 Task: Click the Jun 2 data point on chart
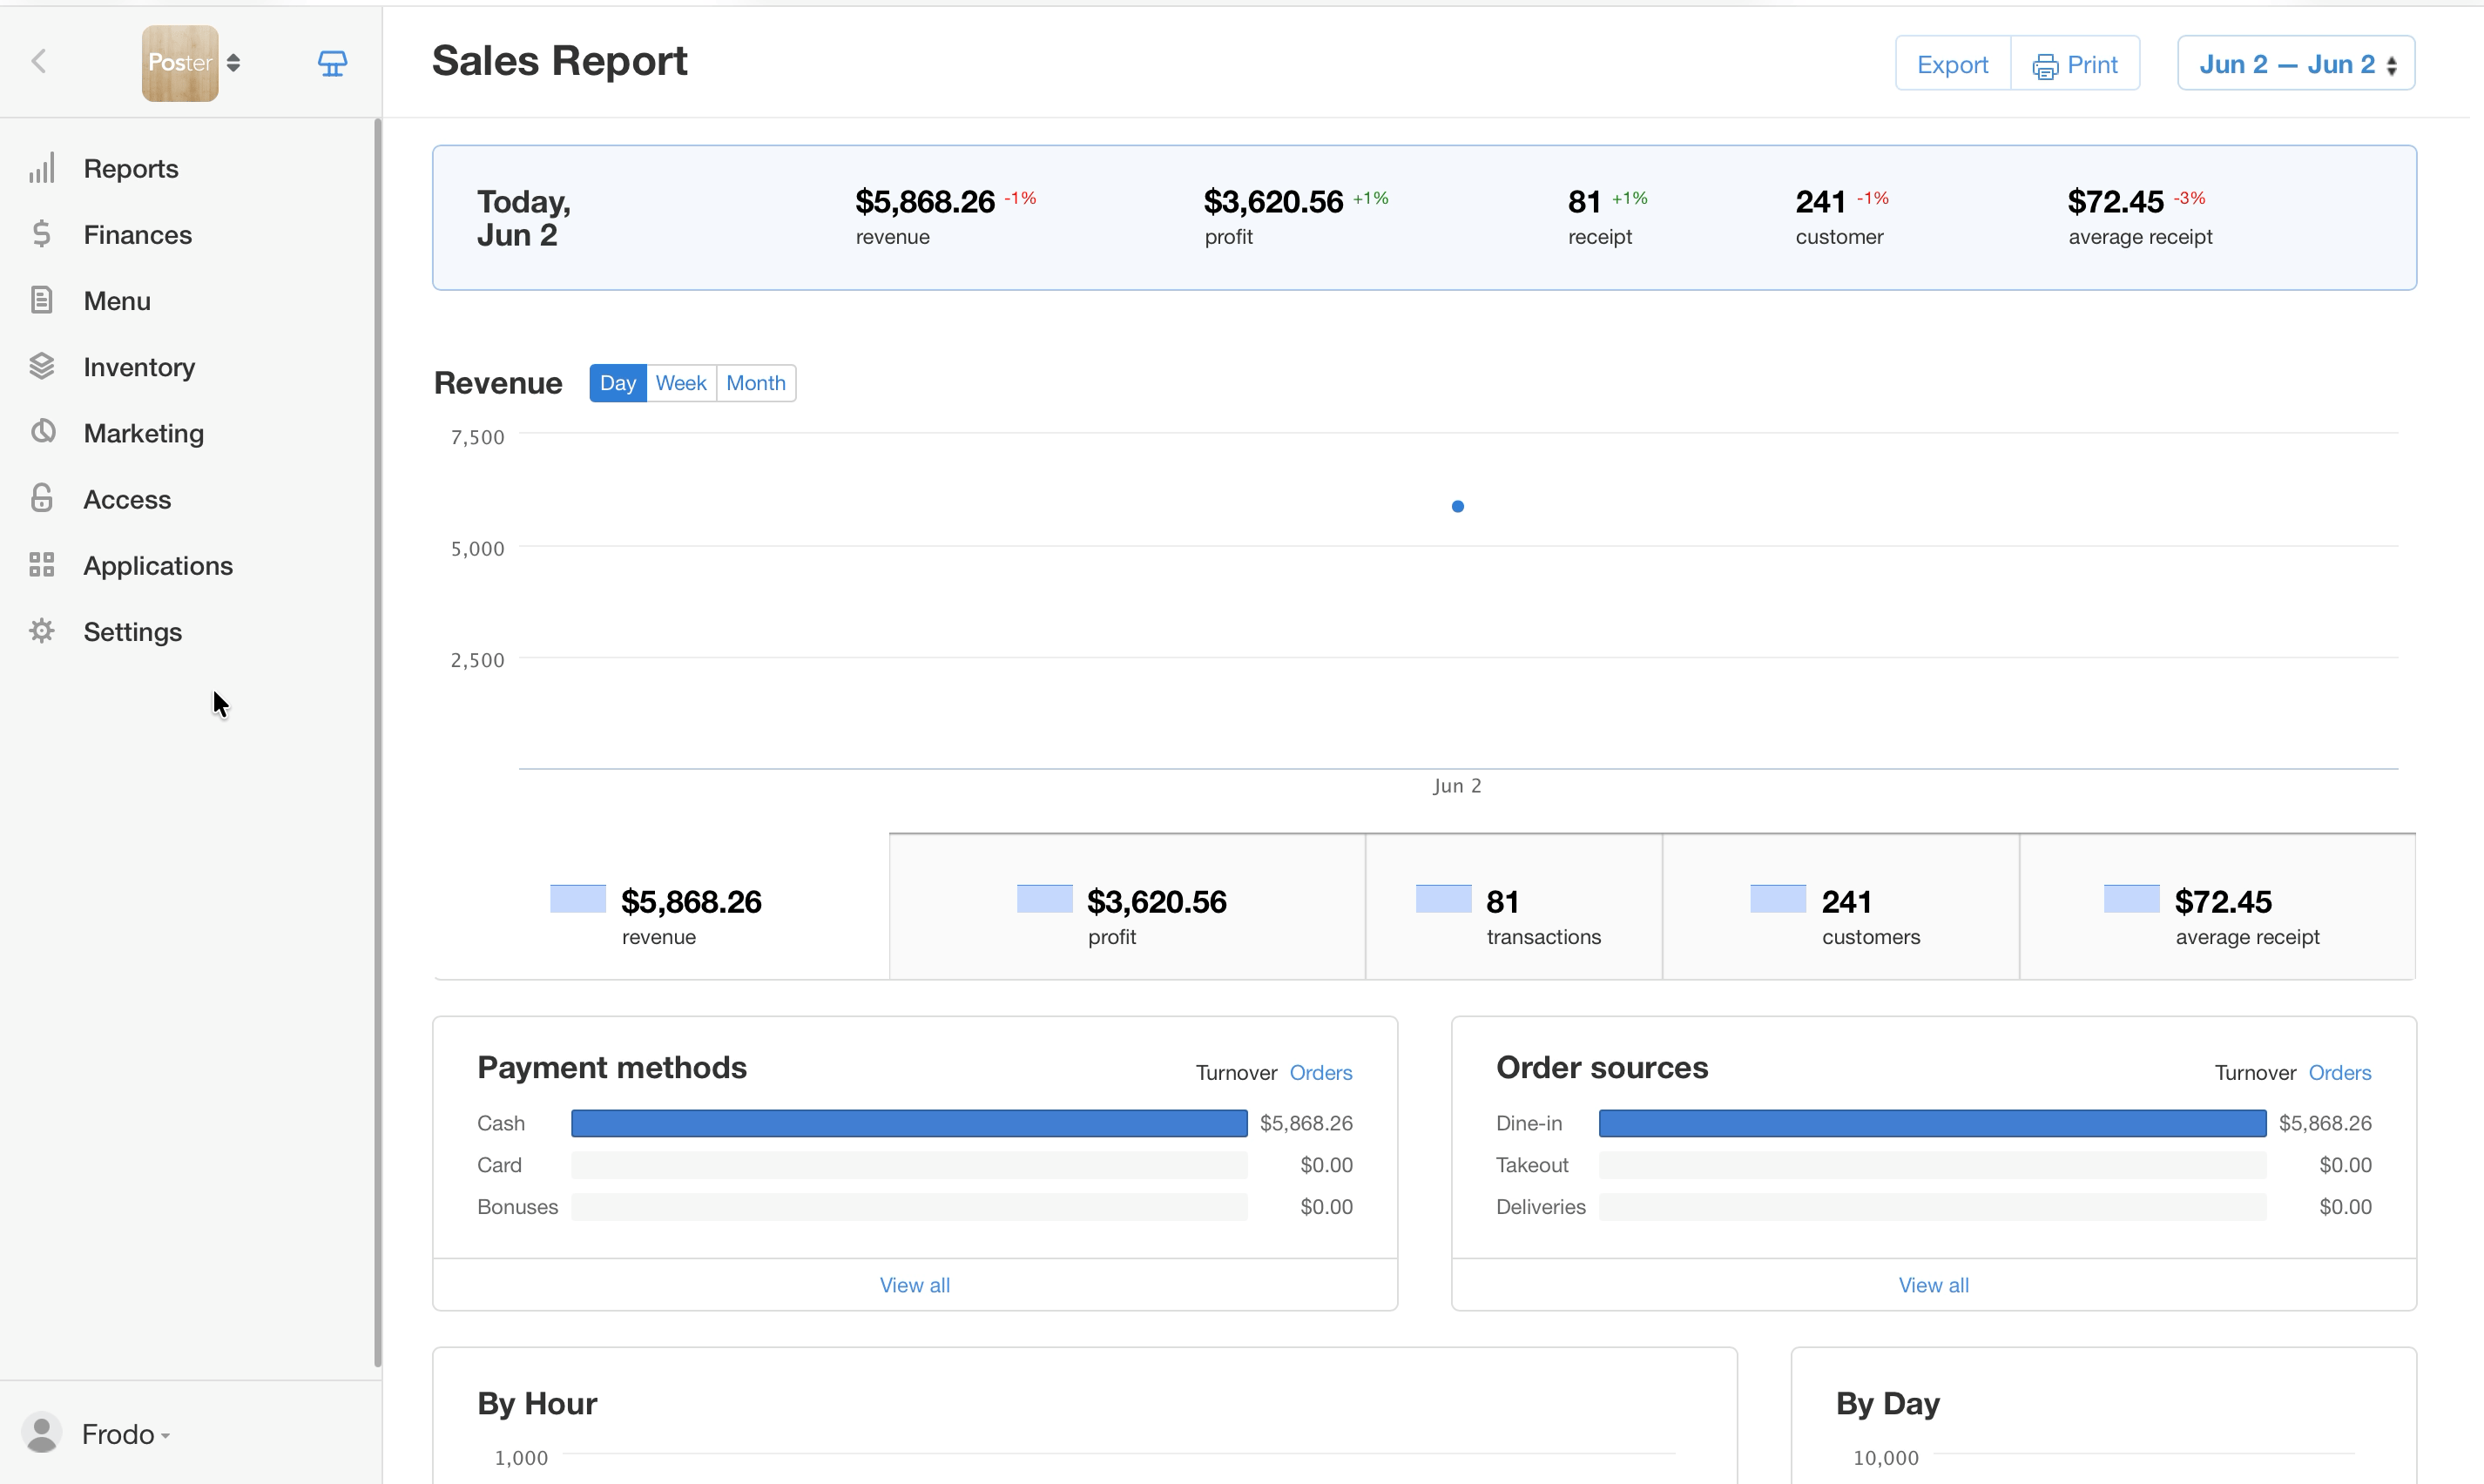[1458, 506]
